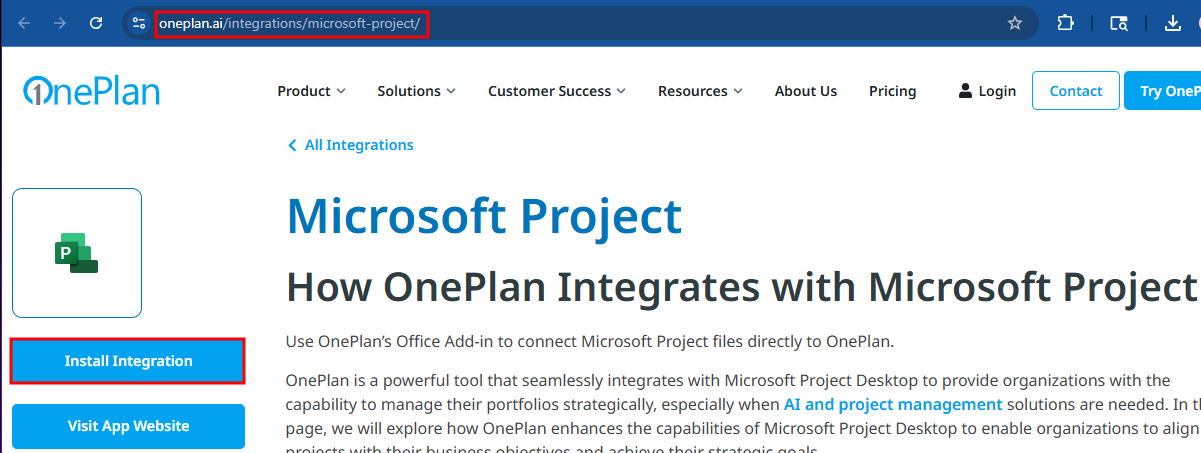
Task: Go to the Pricing page
Action: point(893,91)
